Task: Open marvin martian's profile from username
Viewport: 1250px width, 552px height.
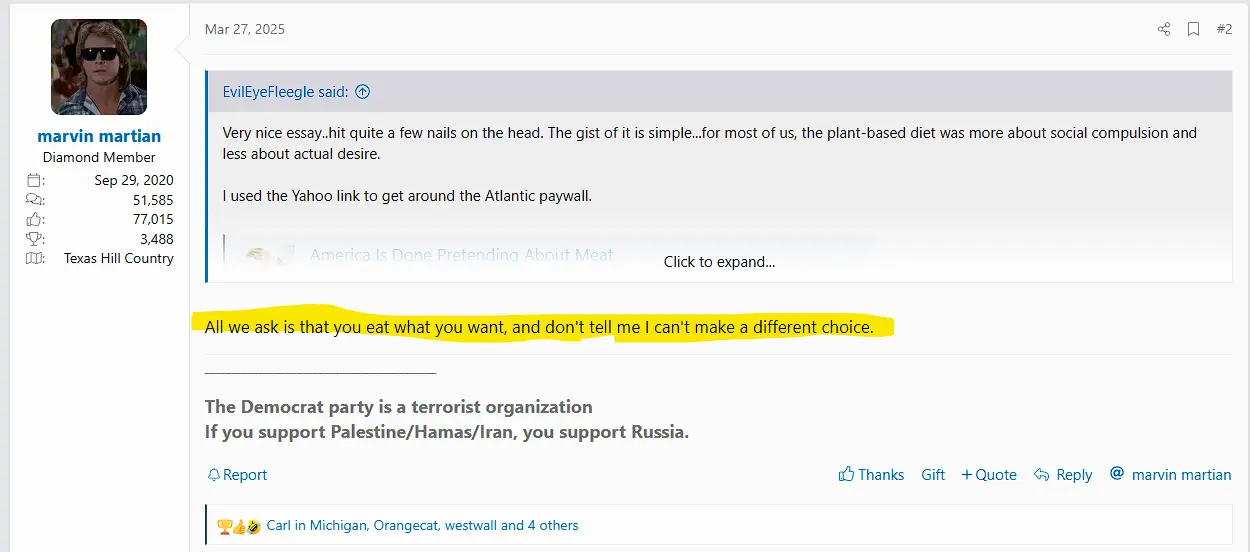Action: coord(99,136)
